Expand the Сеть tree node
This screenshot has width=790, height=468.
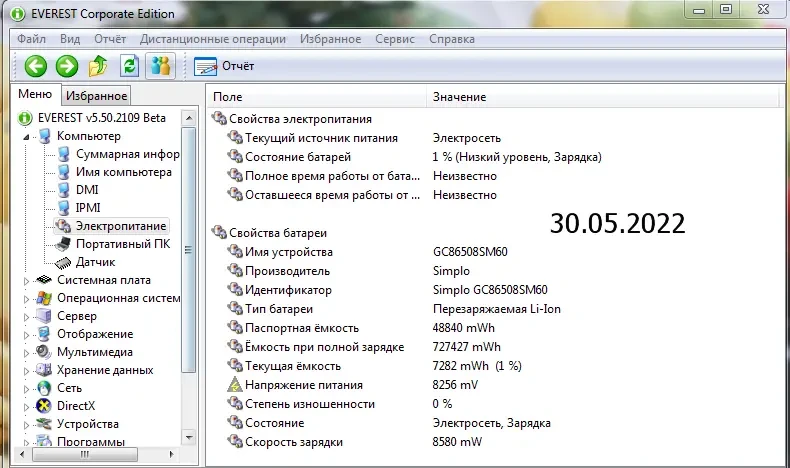click(26, 389)
